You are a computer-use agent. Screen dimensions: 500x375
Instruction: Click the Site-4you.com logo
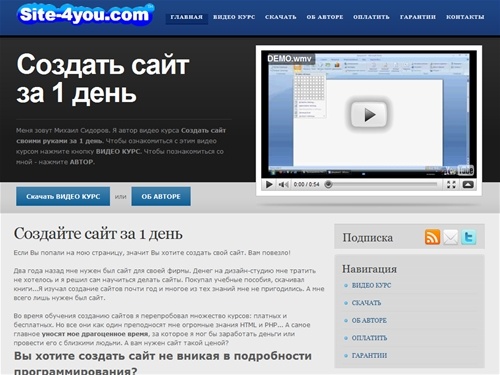coord(84,15)
